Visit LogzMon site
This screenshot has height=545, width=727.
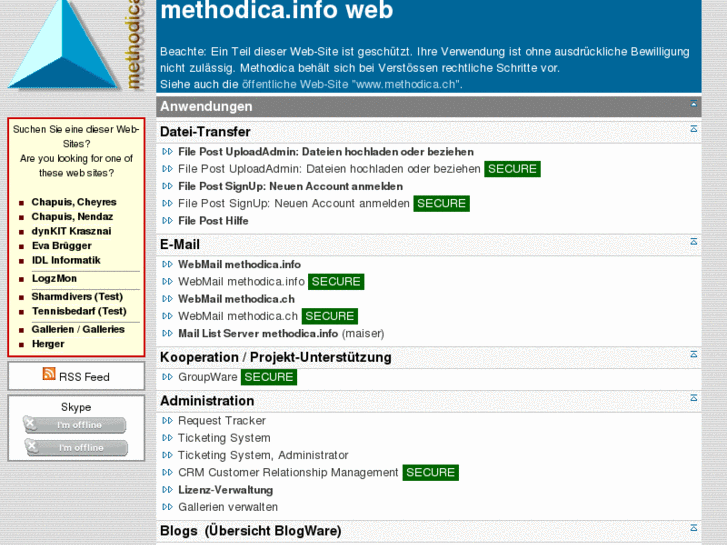[x=54, y=278]
